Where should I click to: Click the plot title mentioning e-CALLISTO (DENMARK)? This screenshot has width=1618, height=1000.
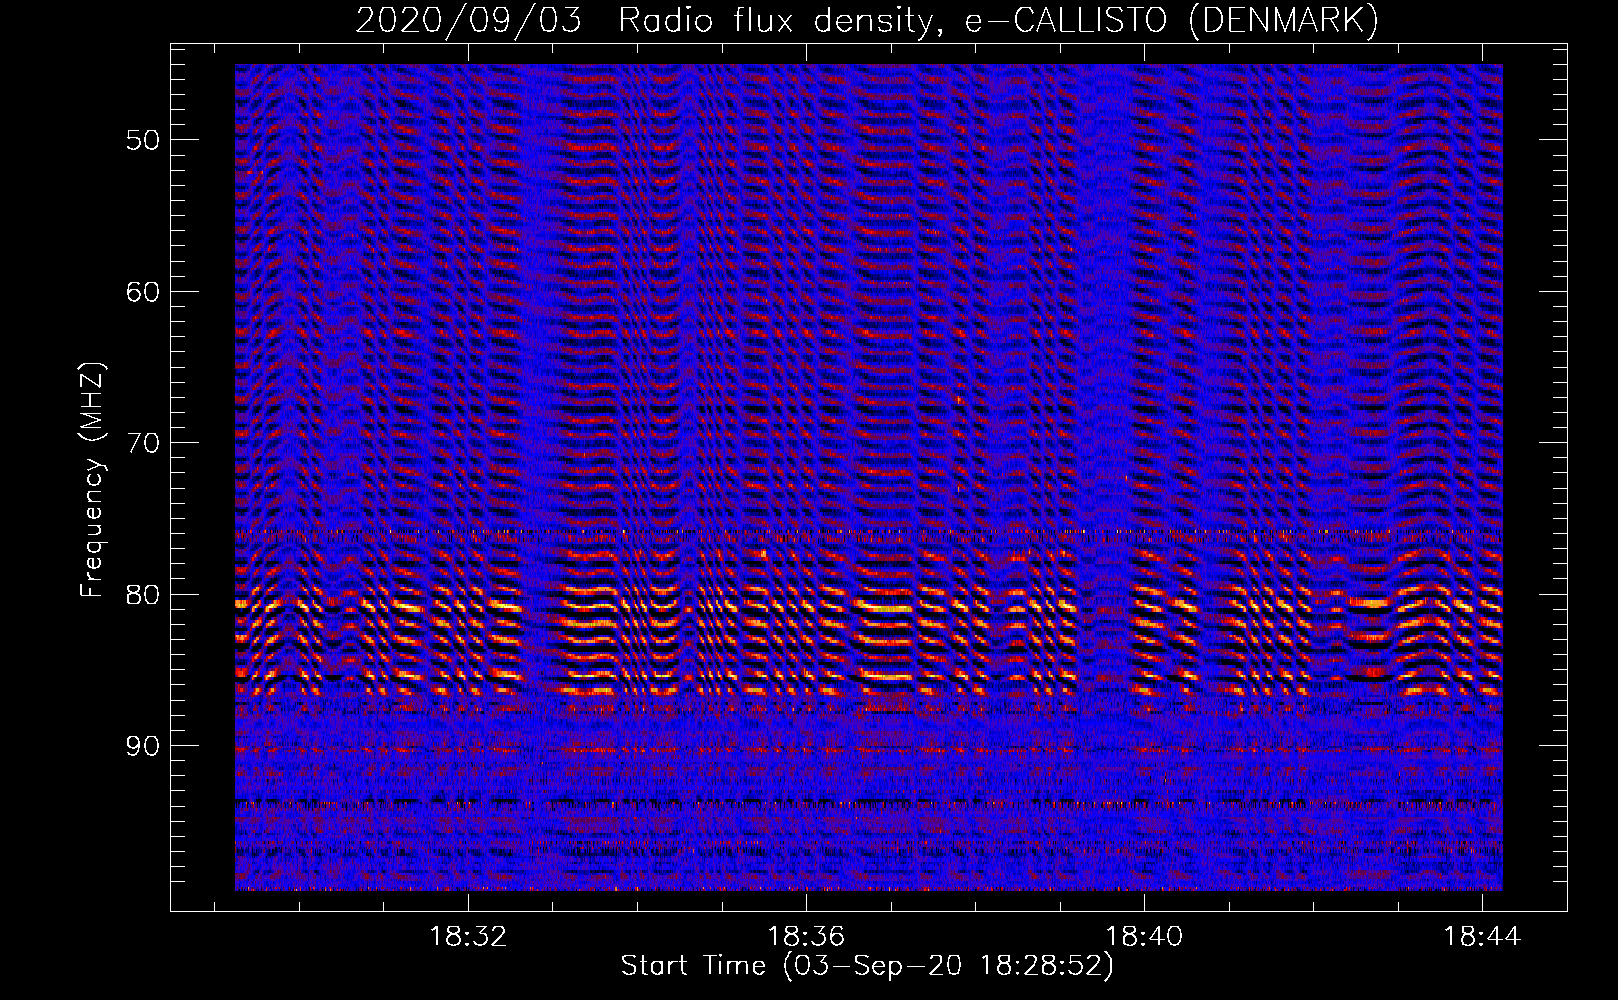[867, 21]
